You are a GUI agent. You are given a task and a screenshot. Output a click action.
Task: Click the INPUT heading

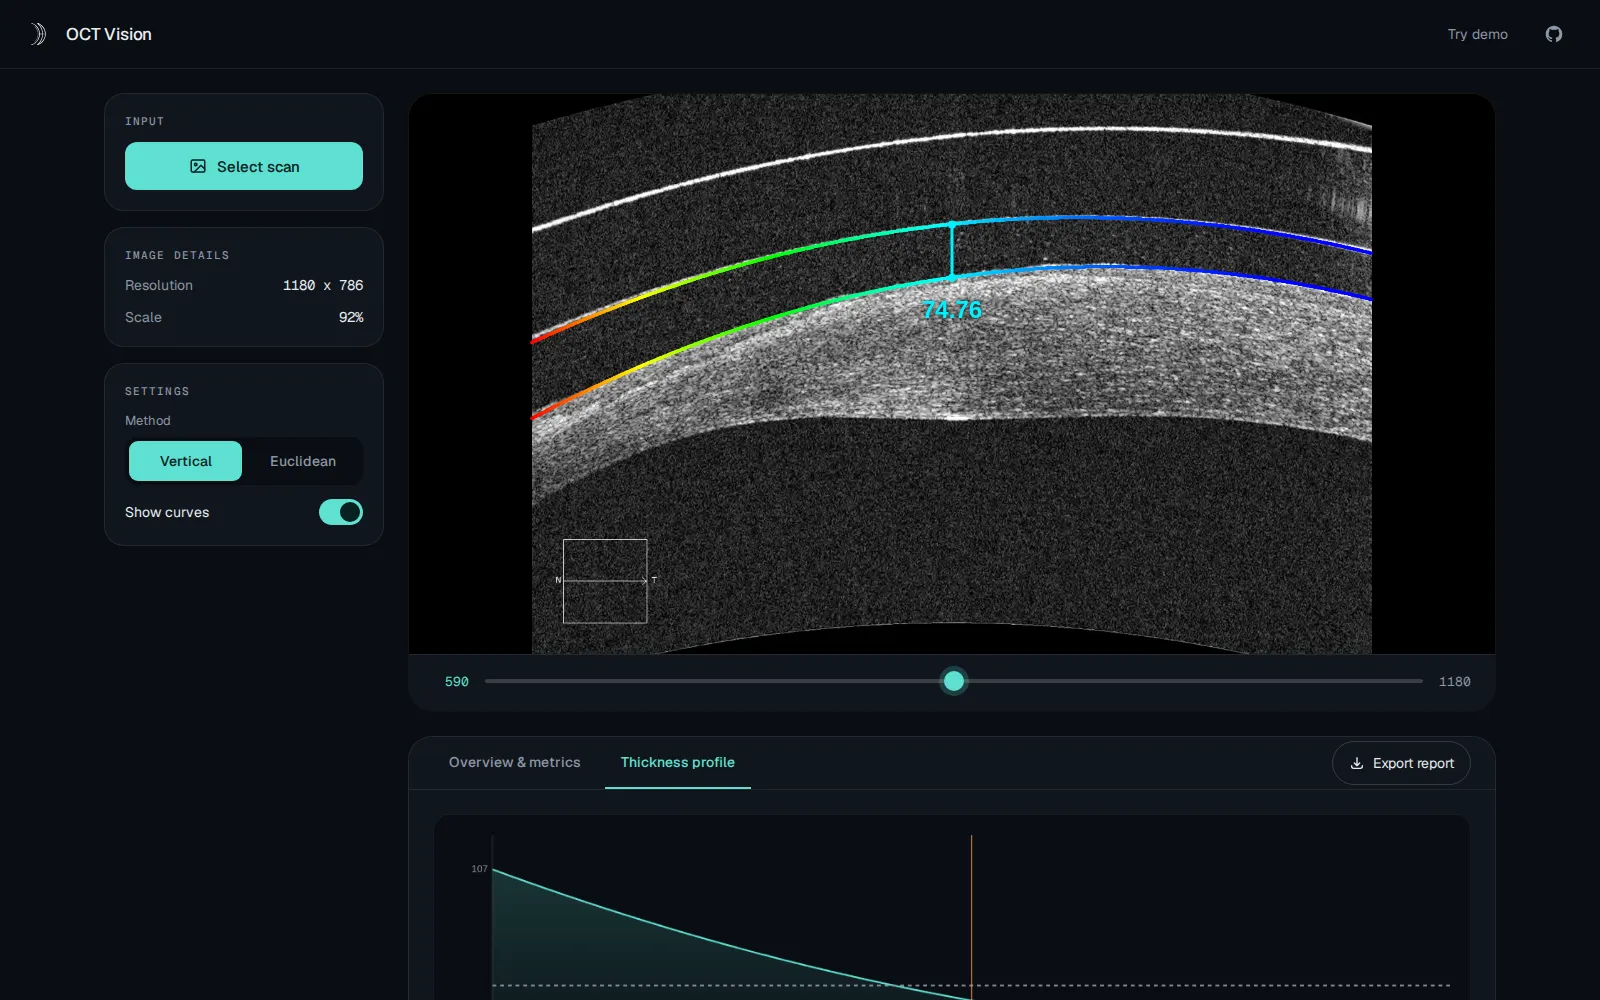pyautogui.click(x=144, y=122)
